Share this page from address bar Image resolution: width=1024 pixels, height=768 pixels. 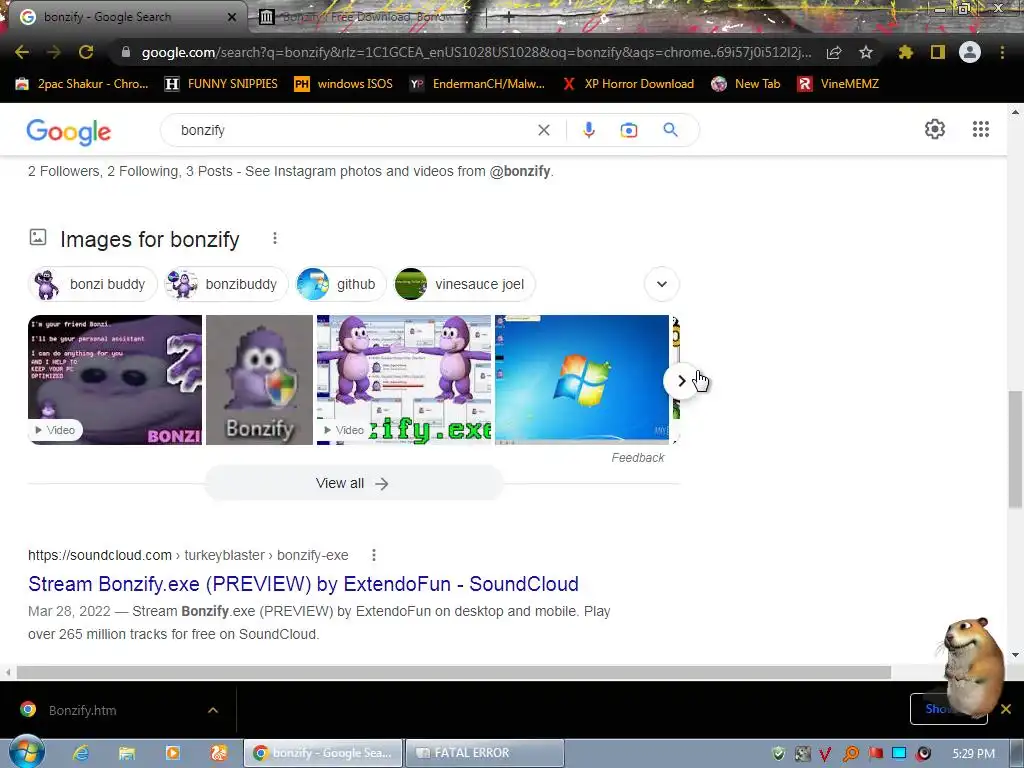click(x=834, y=53)
